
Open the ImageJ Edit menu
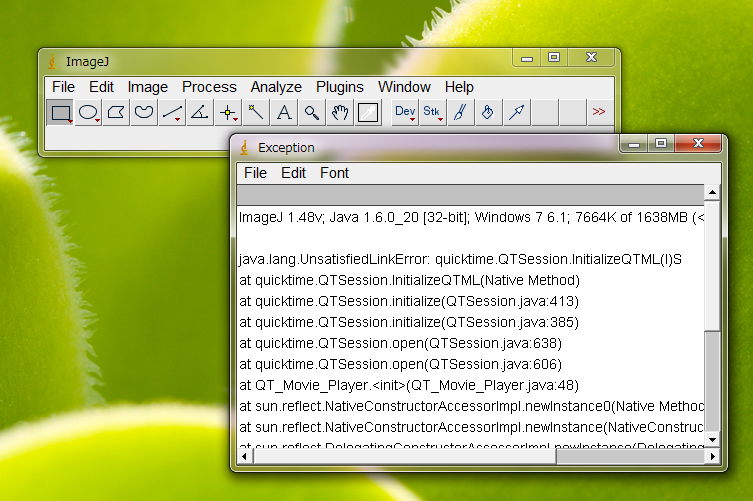pos(101,87)
